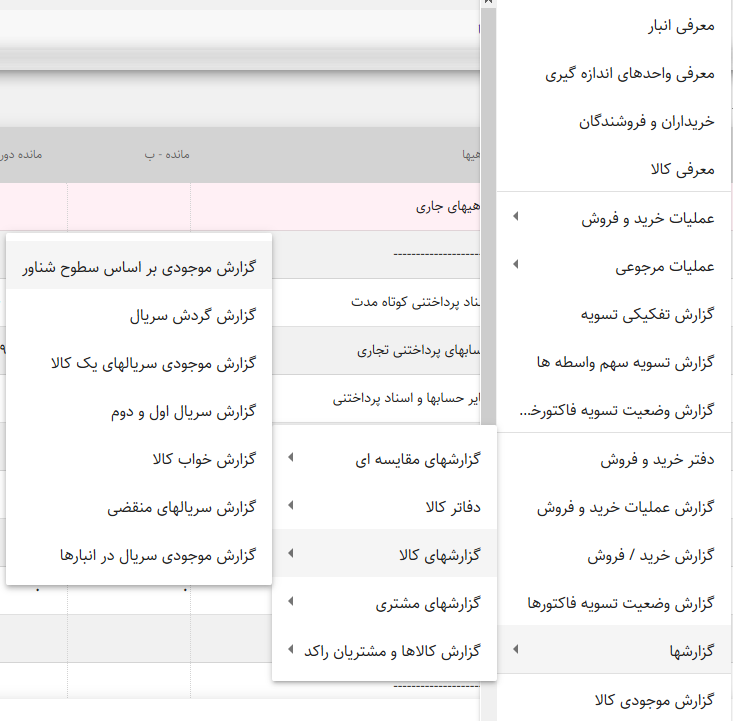Expand عملیات خرید و فروش submenu arrow
The image size is (733, 721).
click(515, 218)
